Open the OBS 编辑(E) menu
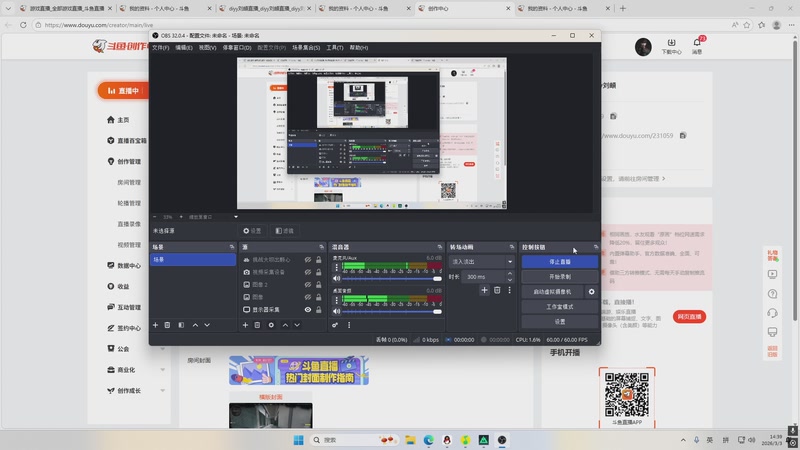800x450 pixels. (x=184, y=47)
